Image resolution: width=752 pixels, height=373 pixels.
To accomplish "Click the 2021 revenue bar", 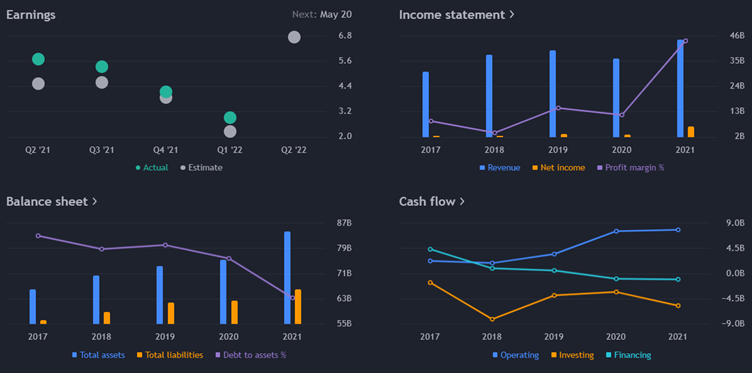I will point(680,88).
